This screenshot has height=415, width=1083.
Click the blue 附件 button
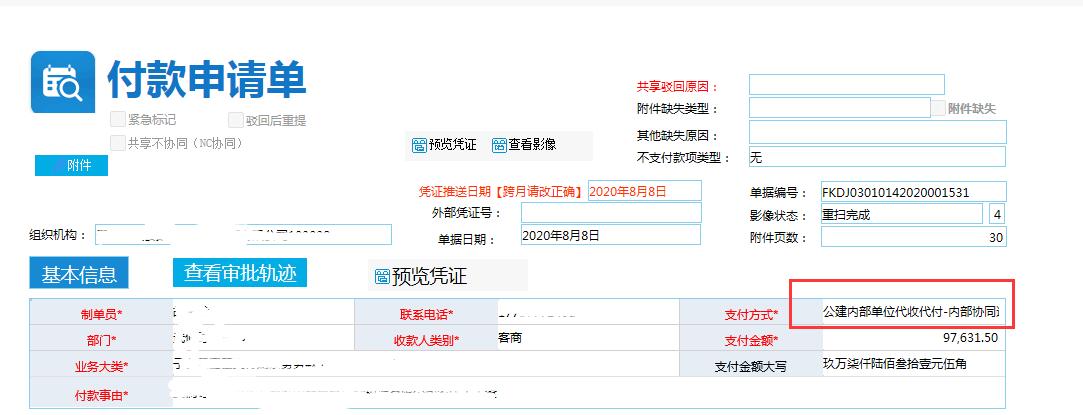pyautogui.click(x=79, y=166)
